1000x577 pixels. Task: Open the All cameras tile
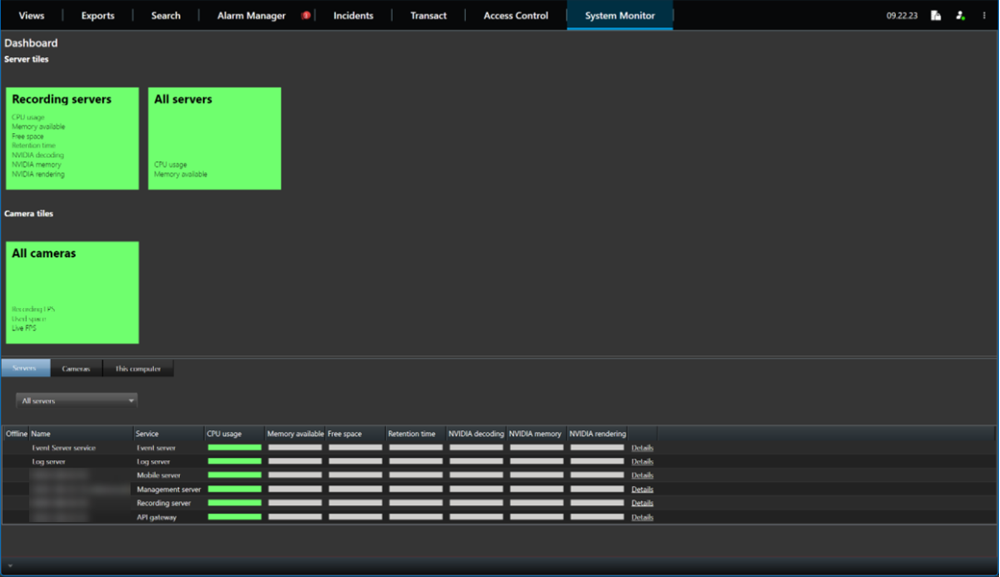[72, 292]
